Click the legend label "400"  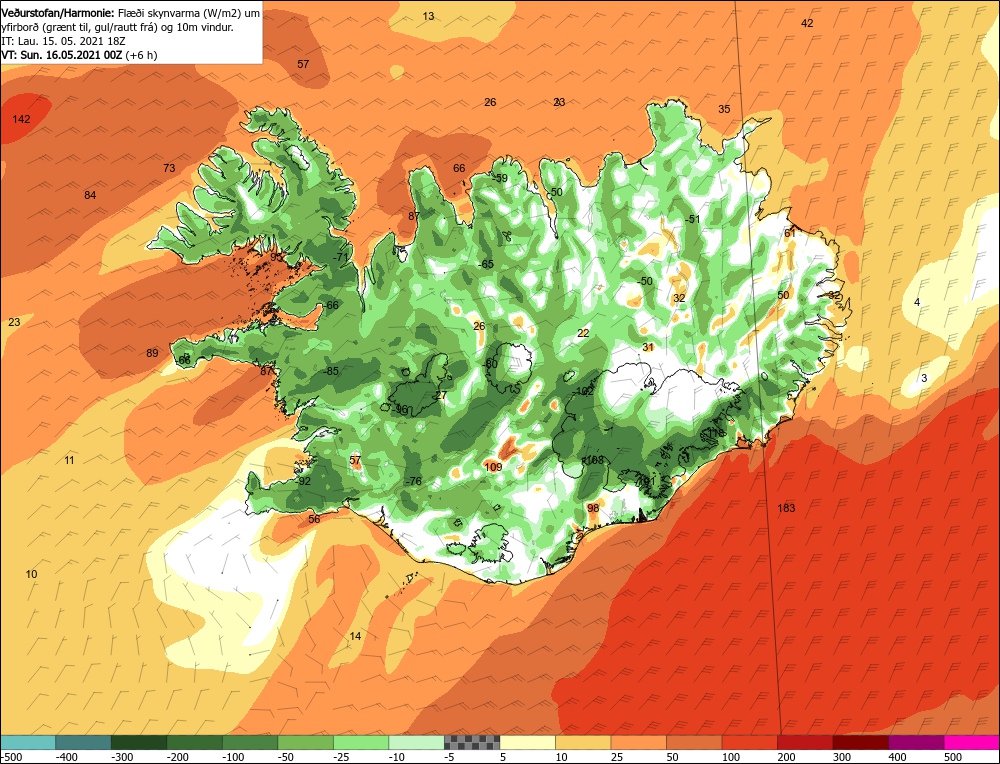point(897,757)
